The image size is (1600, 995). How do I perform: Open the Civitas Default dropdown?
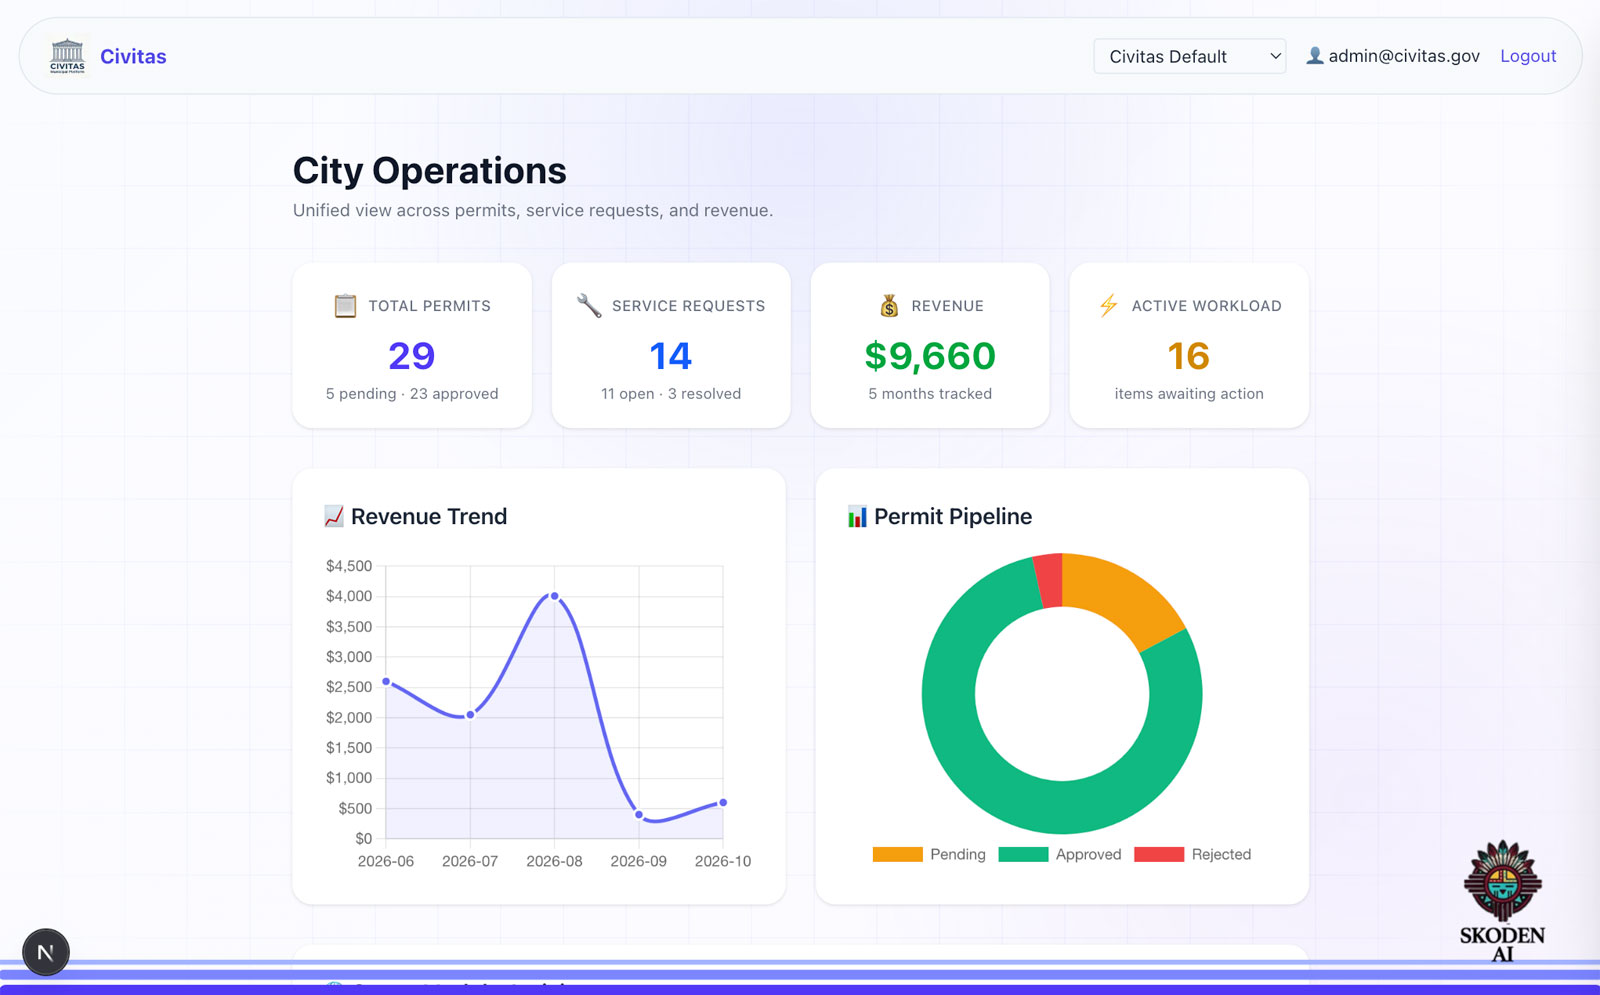[1190, 56]
